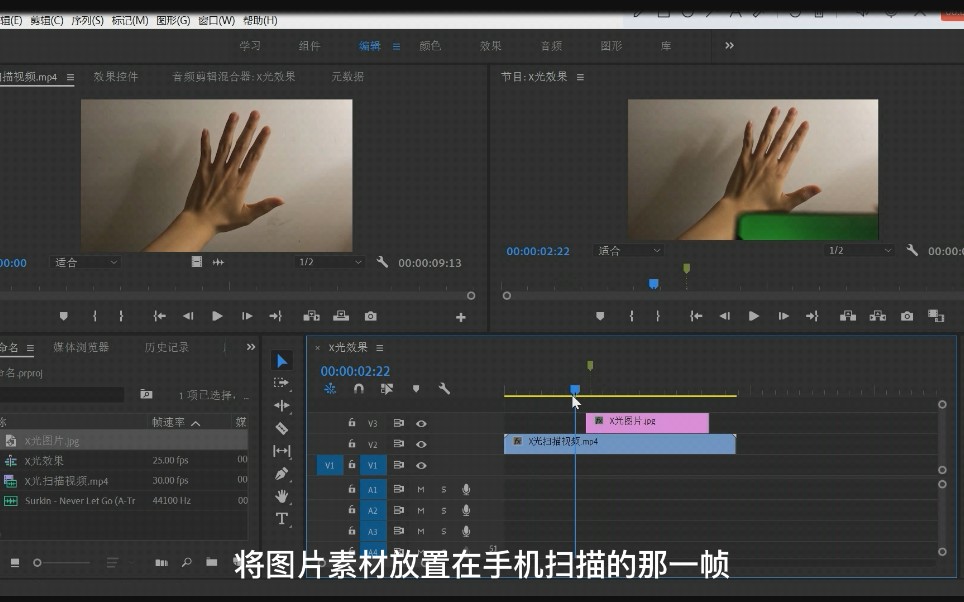This screenshot has width=964, height=602.
Task: Mute the A1 audio track
Action: [420, 489]
